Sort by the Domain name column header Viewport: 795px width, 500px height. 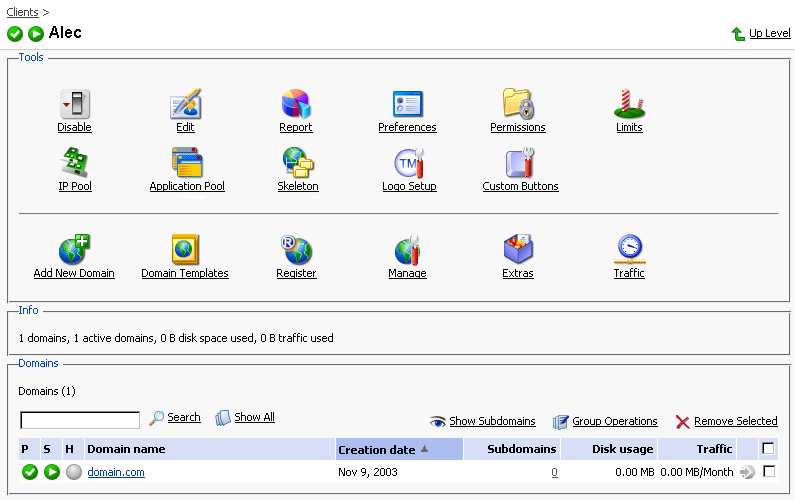point(126,449)
